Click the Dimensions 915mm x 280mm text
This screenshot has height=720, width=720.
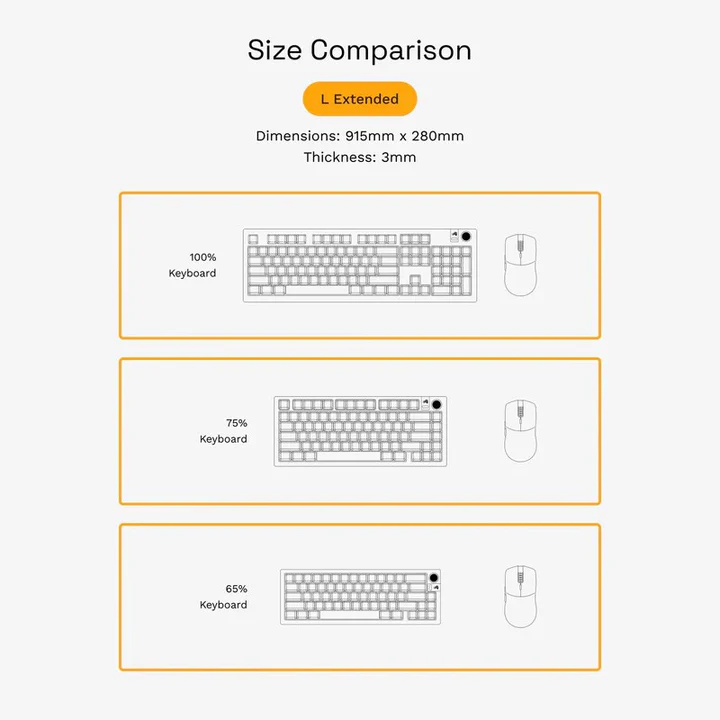tap(359, 136)
